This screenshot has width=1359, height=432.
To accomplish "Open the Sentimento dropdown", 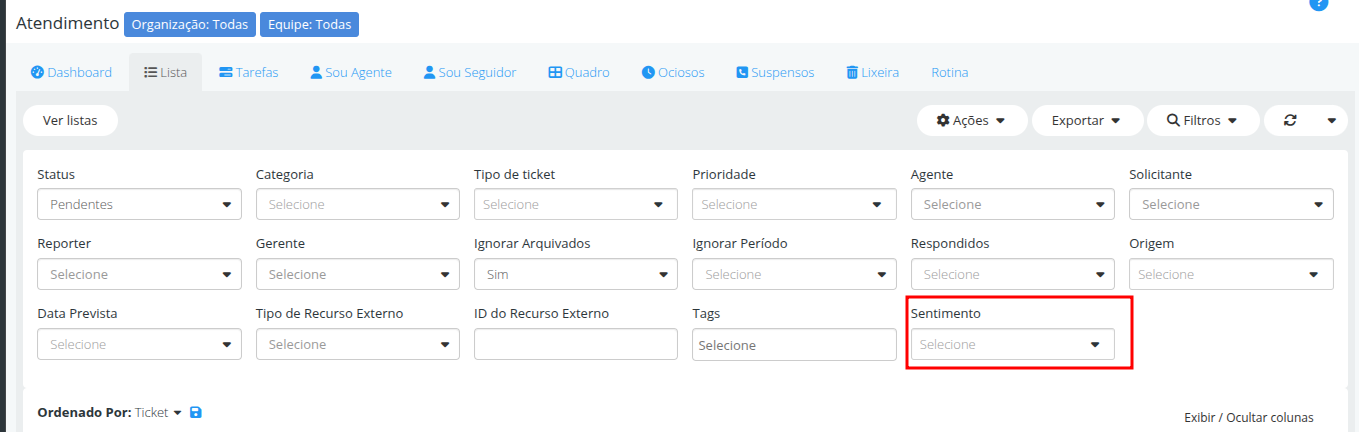I will [1012, 344].
